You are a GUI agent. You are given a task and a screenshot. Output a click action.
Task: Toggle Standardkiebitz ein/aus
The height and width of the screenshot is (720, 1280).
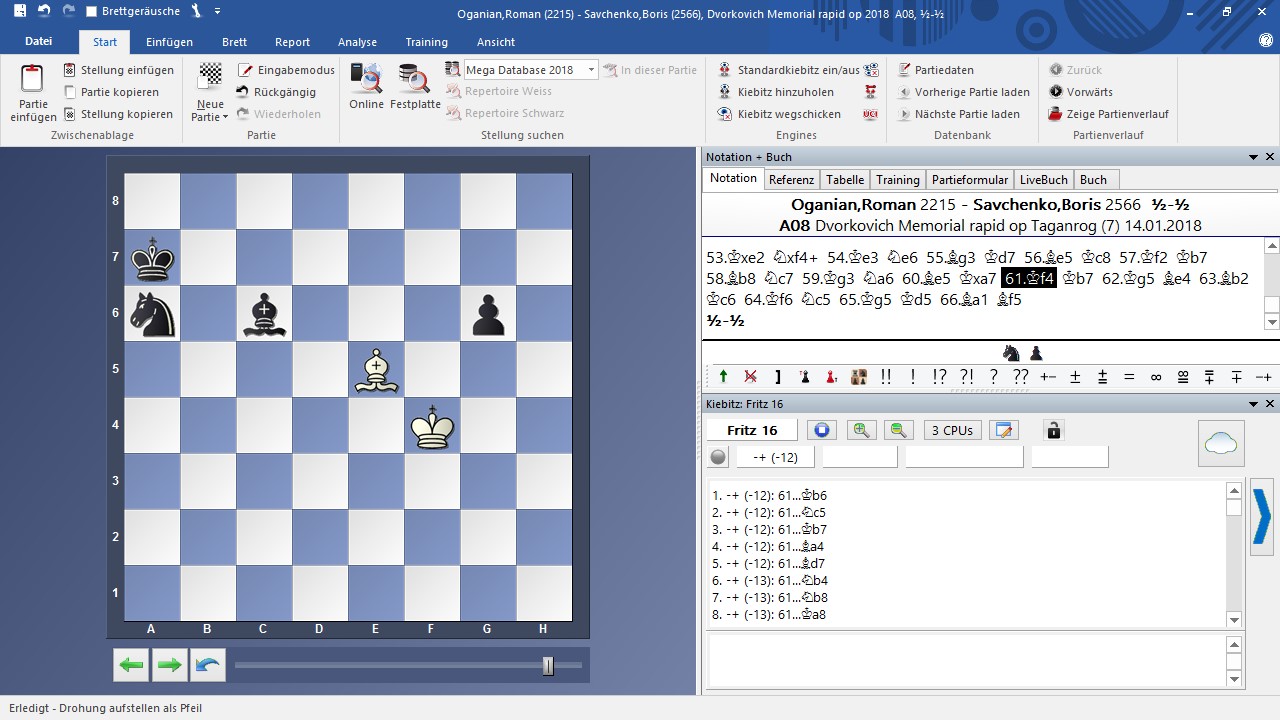pos(788,70)
